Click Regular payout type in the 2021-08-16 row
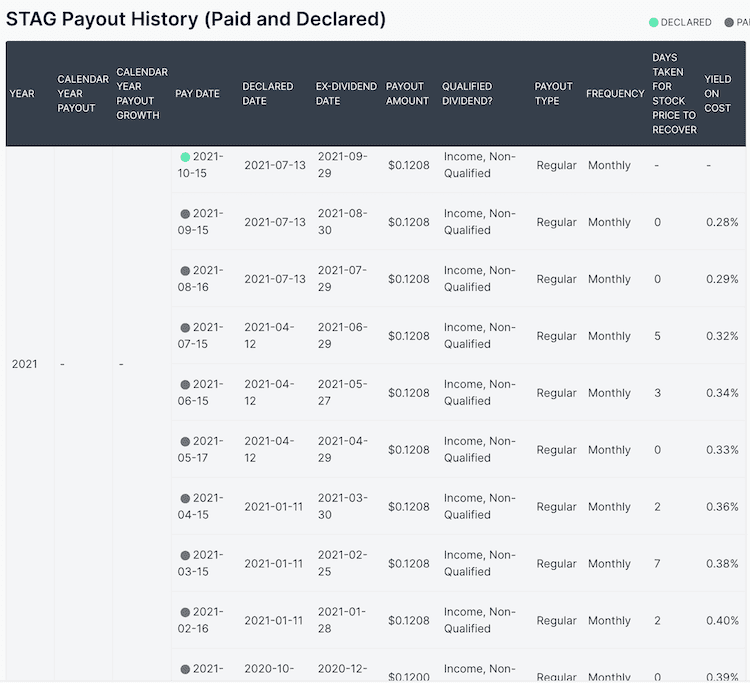 [556, 279]
